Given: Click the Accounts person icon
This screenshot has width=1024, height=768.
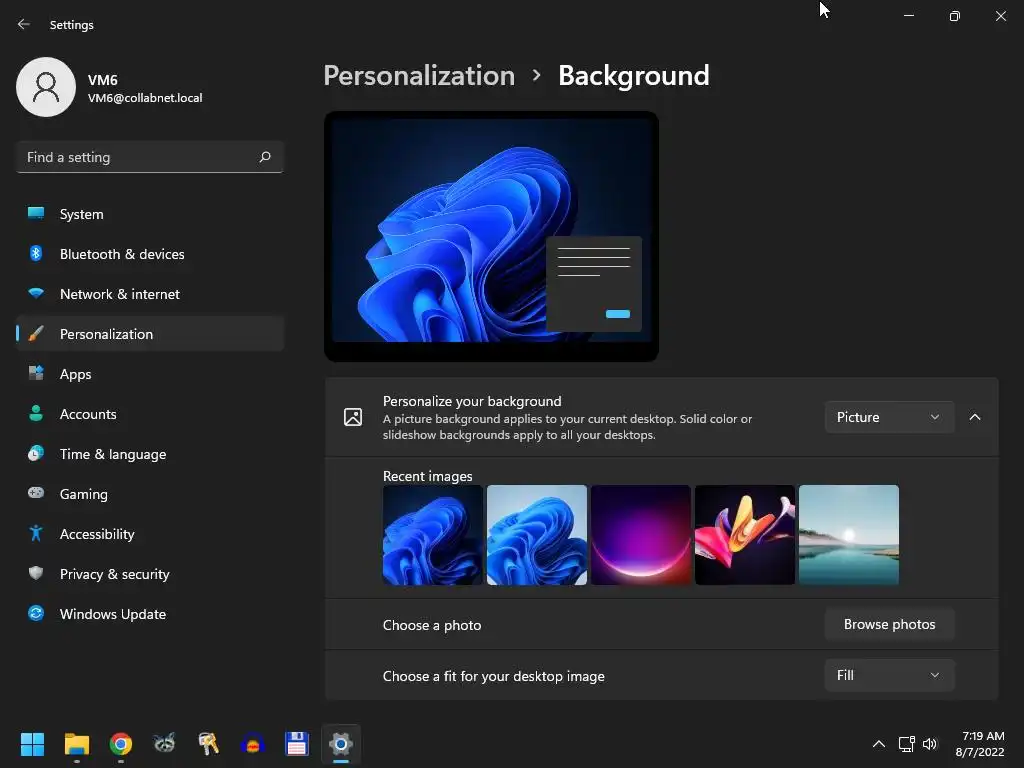Looking at the screenshot, I should (x=36, y=413).
